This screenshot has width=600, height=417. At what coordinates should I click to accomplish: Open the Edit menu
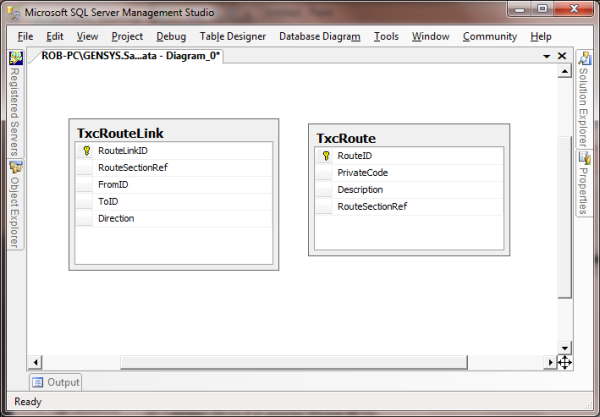tap(54, 36)
